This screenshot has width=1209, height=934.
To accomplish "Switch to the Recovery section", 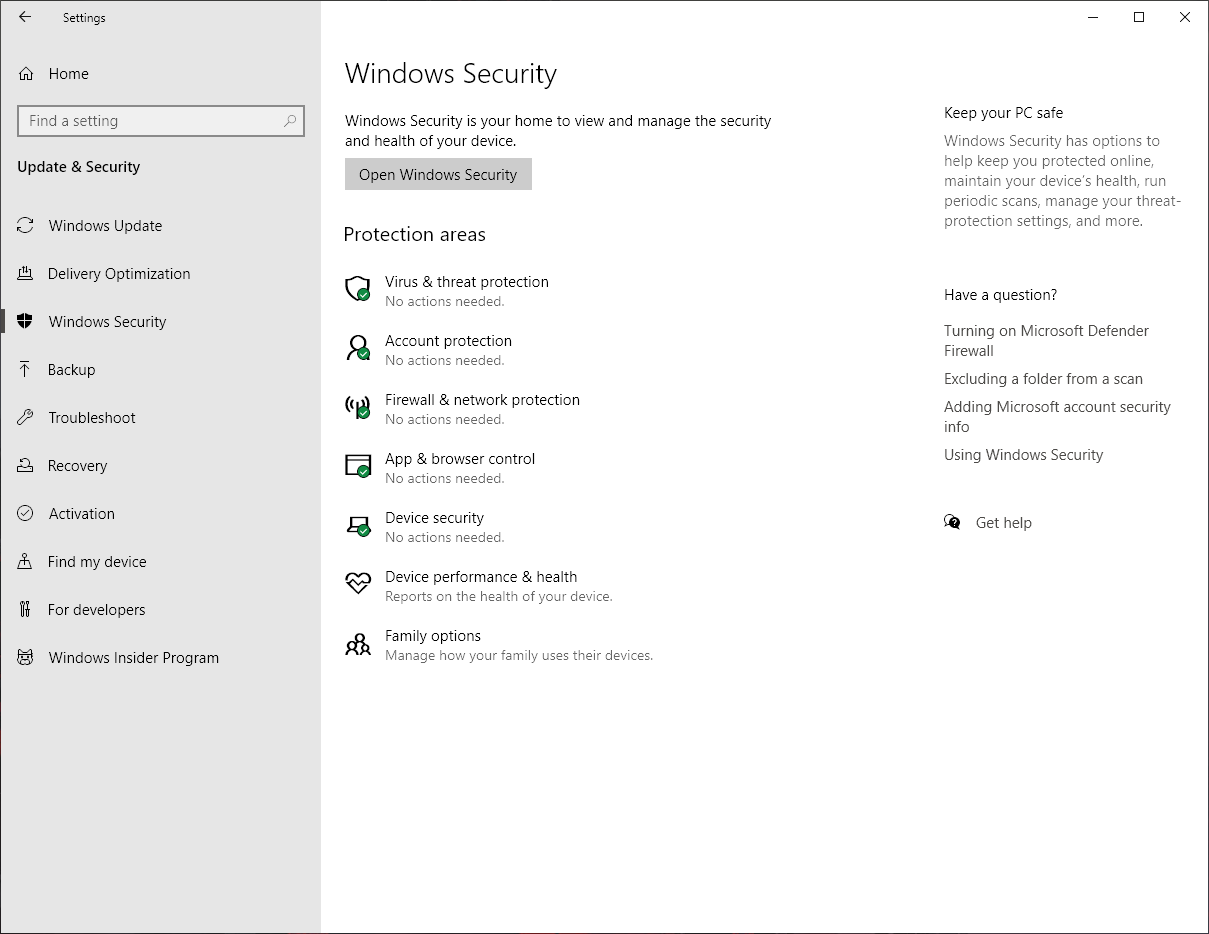I will 160,466.
